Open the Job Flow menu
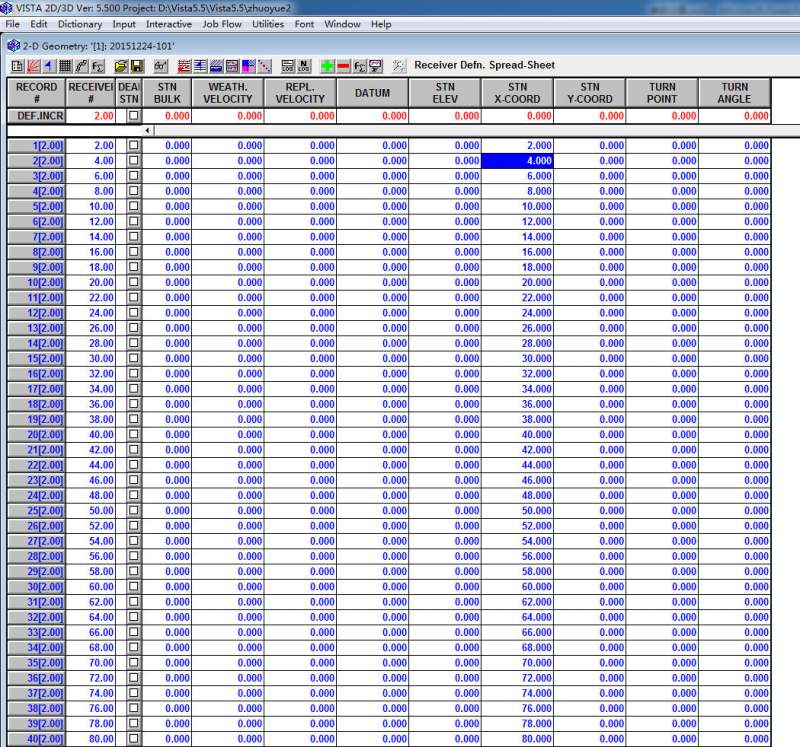The height and width of the screenshot is (747, 800). [221, 23]
